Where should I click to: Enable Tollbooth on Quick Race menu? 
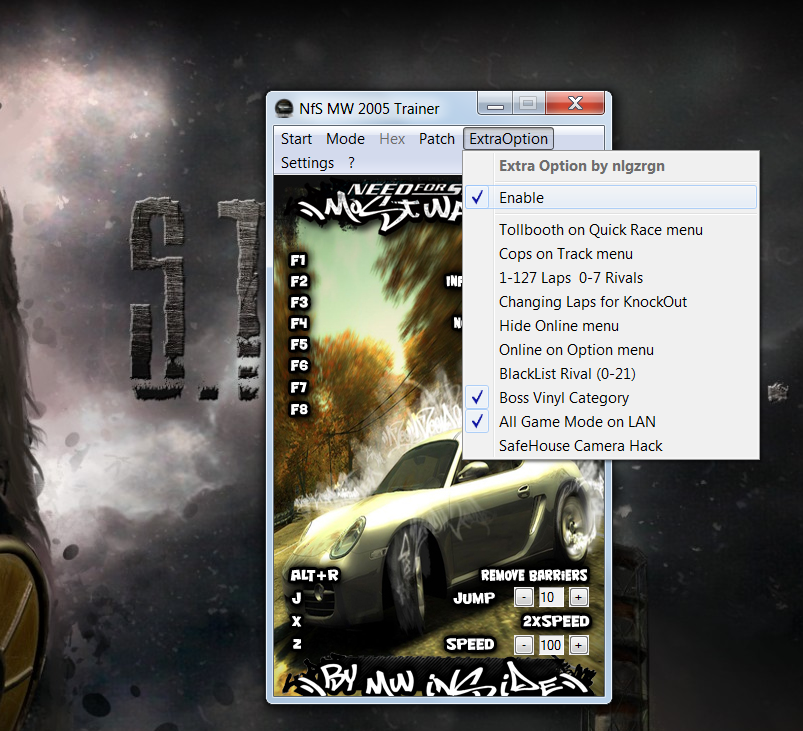(x=610, y=230)
